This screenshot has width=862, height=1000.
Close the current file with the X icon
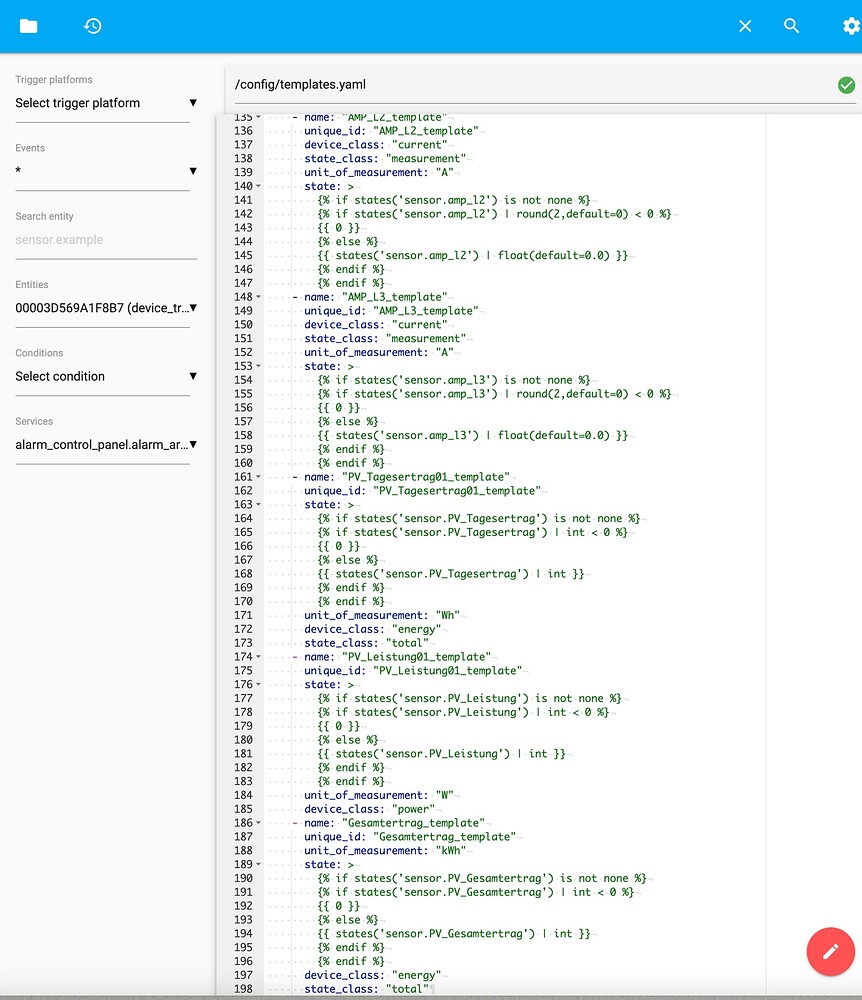745,26
